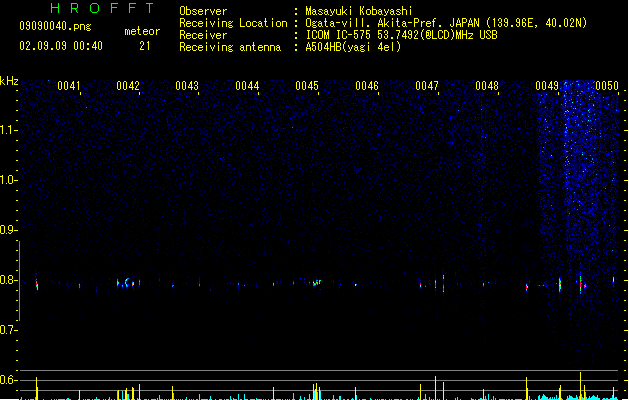Click the name Masayuki Kobayashi
Viewport: 629px width, 400px height.
tap(359, 11)
